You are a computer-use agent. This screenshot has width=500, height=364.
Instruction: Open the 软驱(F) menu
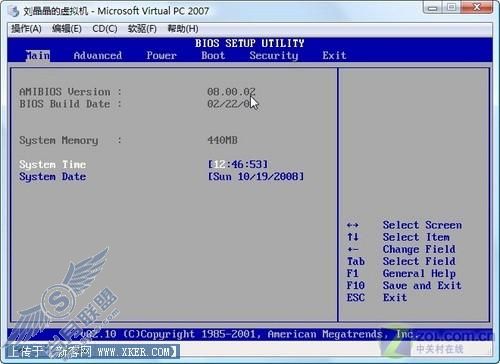(x=142, y=29)
